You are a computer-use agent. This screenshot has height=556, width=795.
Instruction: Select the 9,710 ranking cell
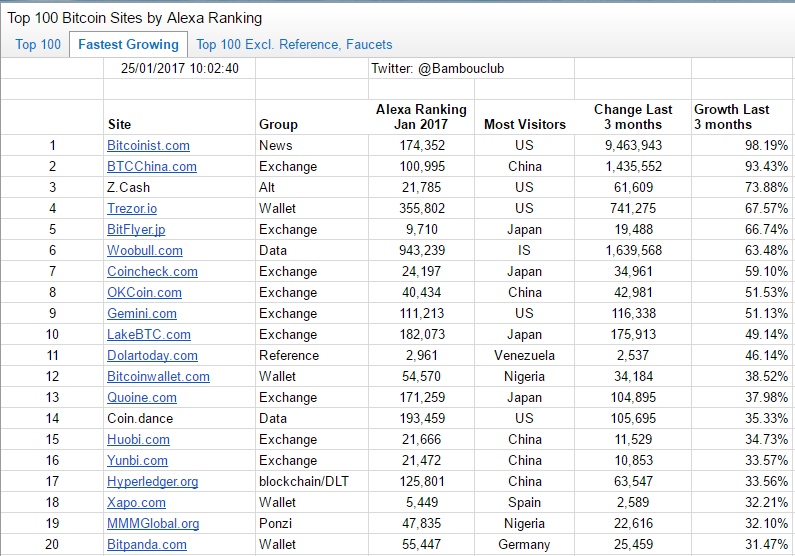click(x=421, y=230)
